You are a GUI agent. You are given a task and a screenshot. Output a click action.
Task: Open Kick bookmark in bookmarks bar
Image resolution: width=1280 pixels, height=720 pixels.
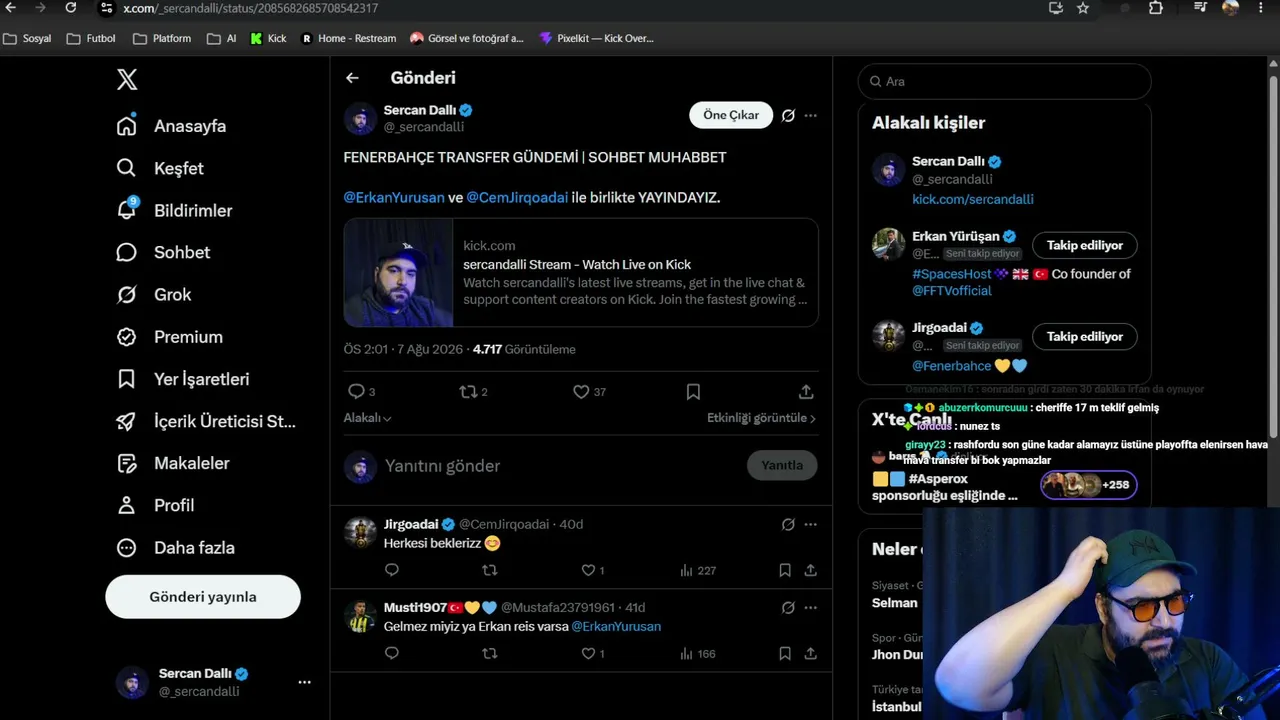pyautogui.click(x=268, y=38)
